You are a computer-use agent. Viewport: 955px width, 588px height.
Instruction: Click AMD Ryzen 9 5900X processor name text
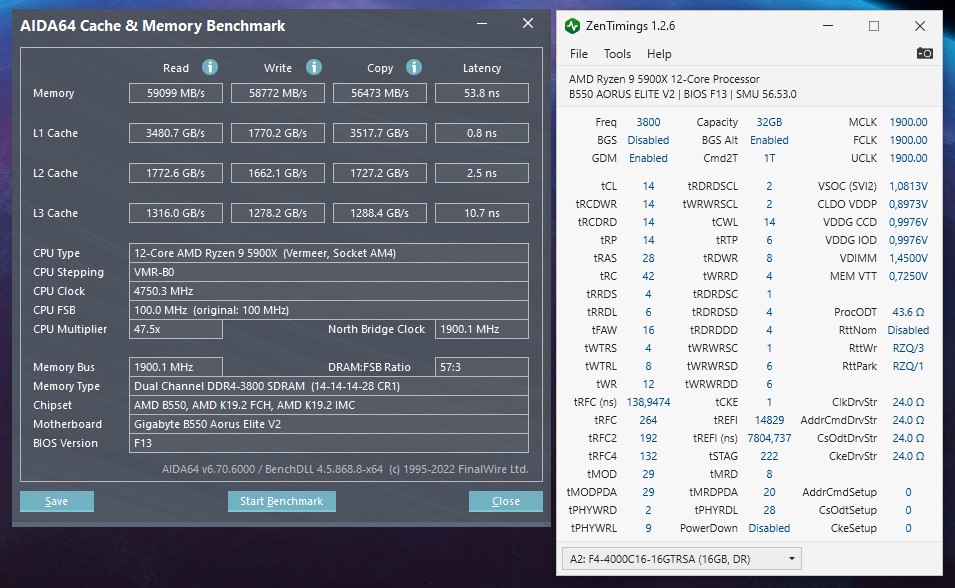coord(664,79)
